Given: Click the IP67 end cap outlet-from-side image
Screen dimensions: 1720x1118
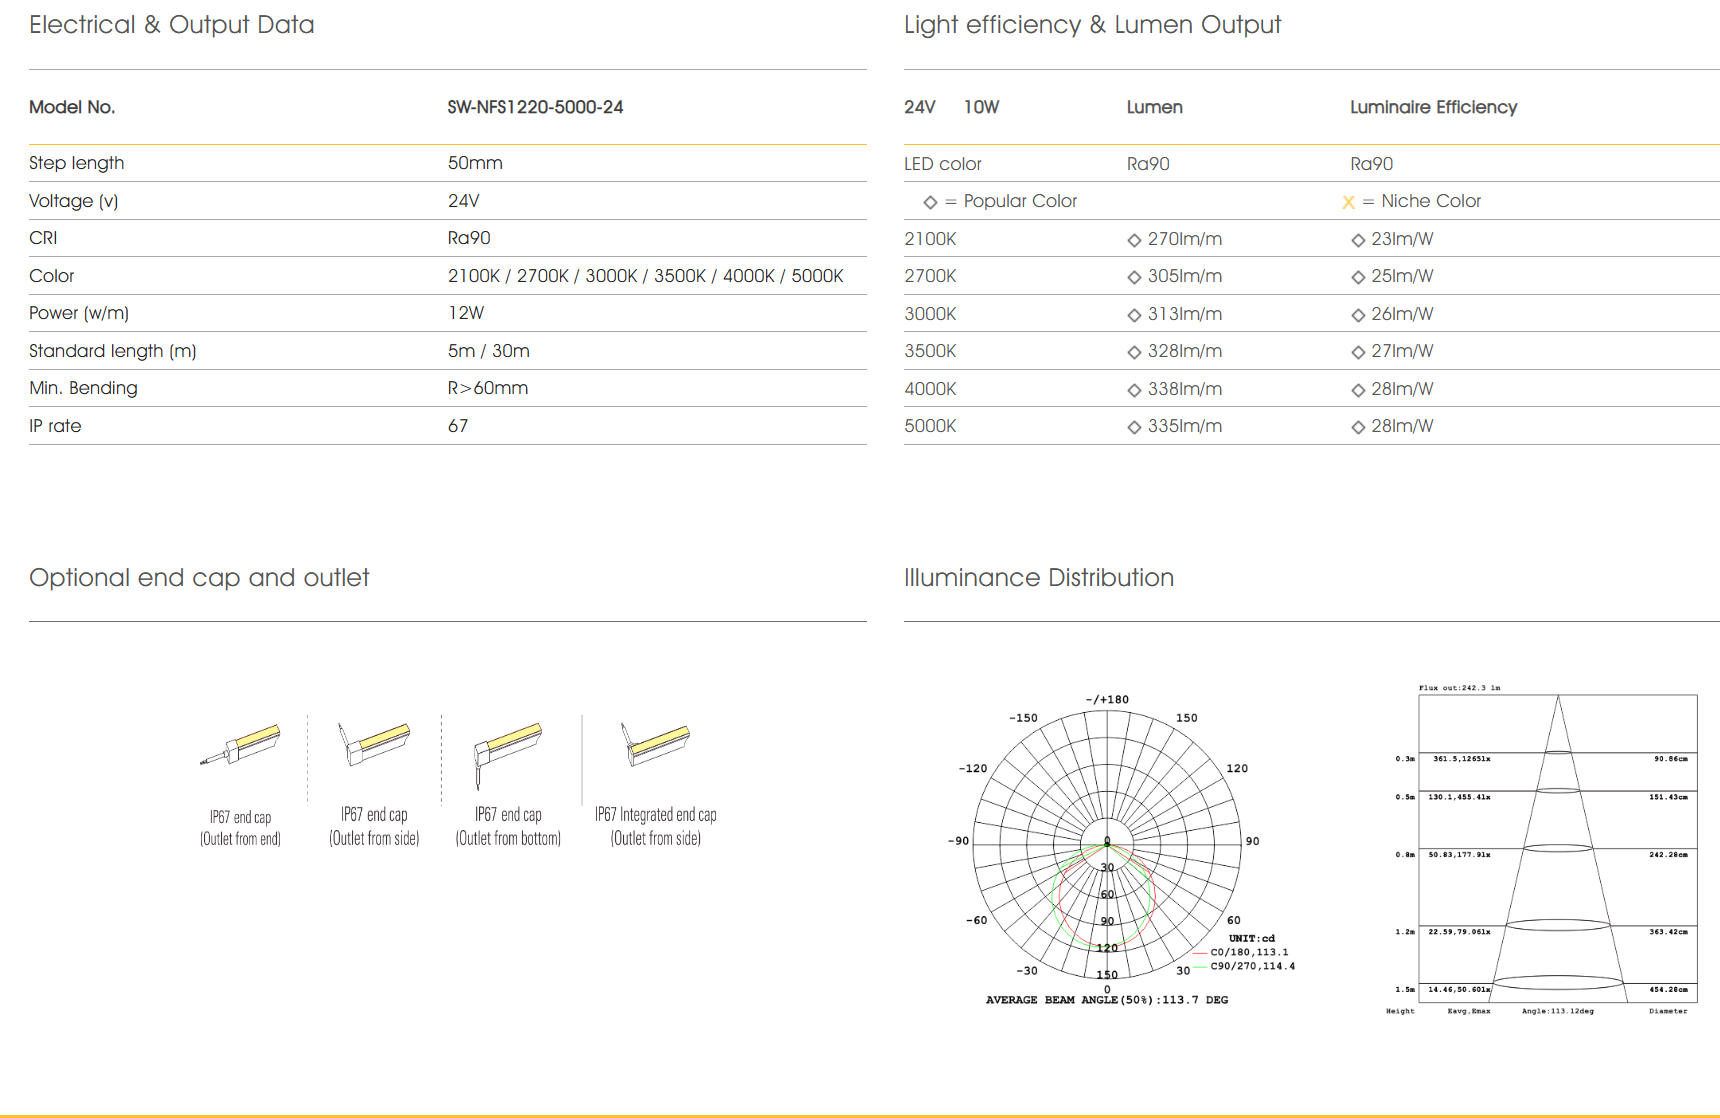Looking at the screenshot, I should [374, 743].
